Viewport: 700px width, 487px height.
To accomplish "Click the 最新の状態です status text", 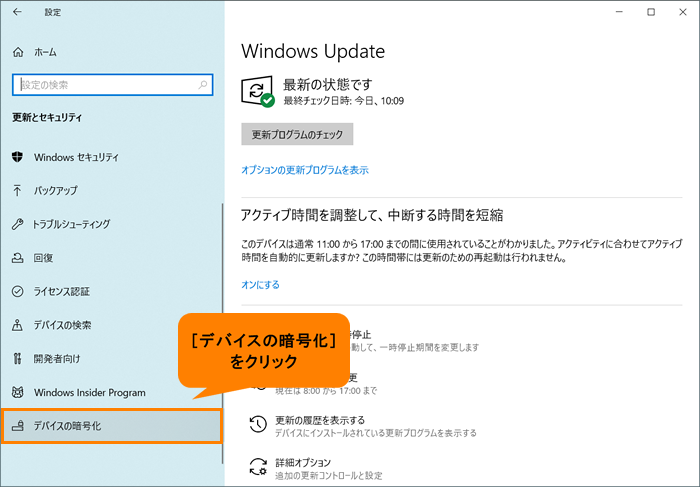I will 328,84.
